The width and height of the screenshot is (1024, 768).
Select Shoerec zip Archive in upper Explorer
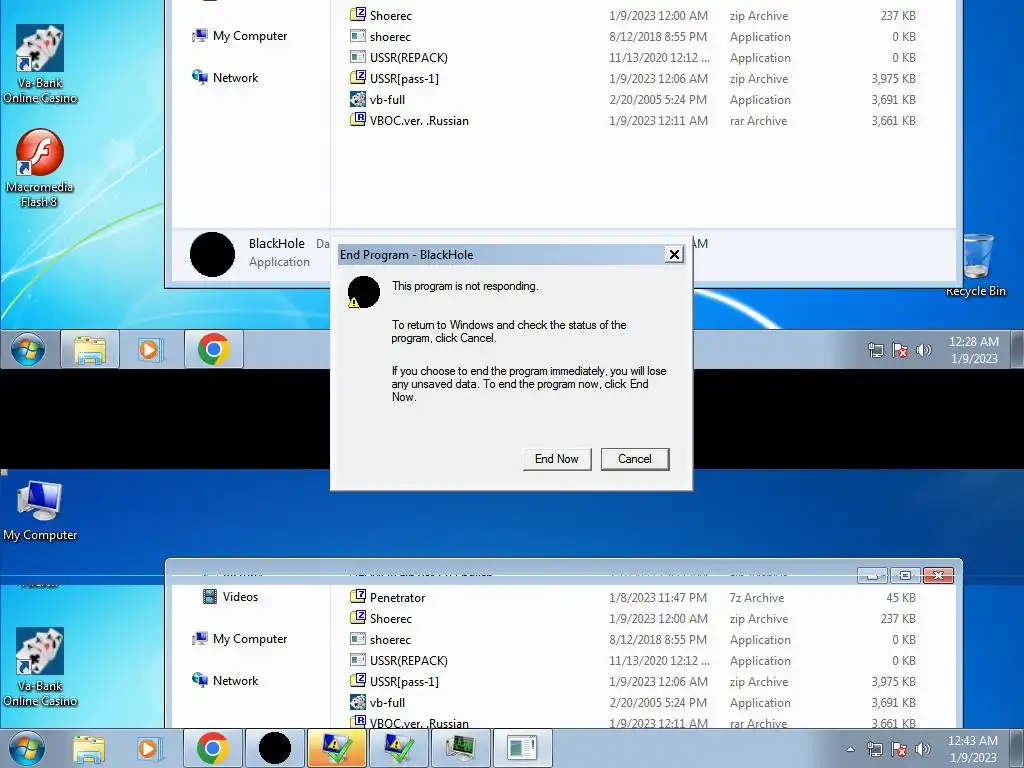[633, 16]
